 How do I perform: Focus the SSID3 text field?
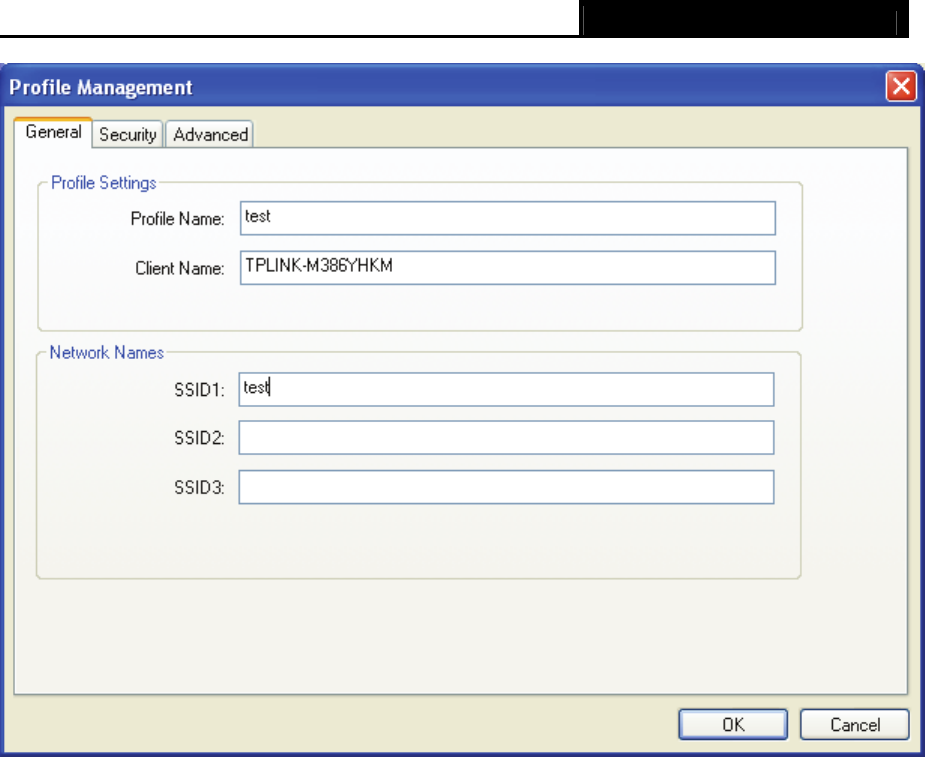506,487
